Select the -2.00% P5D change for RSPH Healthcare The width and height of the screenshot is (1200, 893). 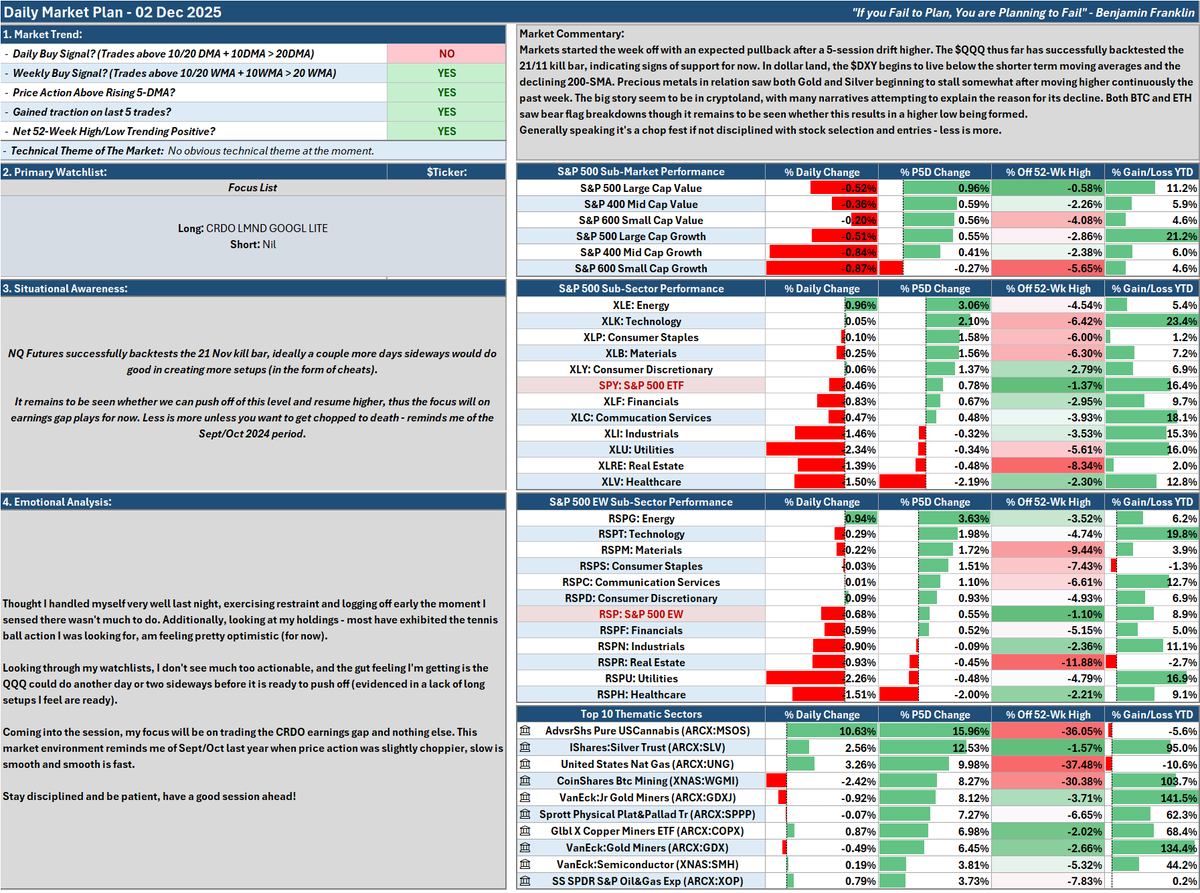[936, 694]
